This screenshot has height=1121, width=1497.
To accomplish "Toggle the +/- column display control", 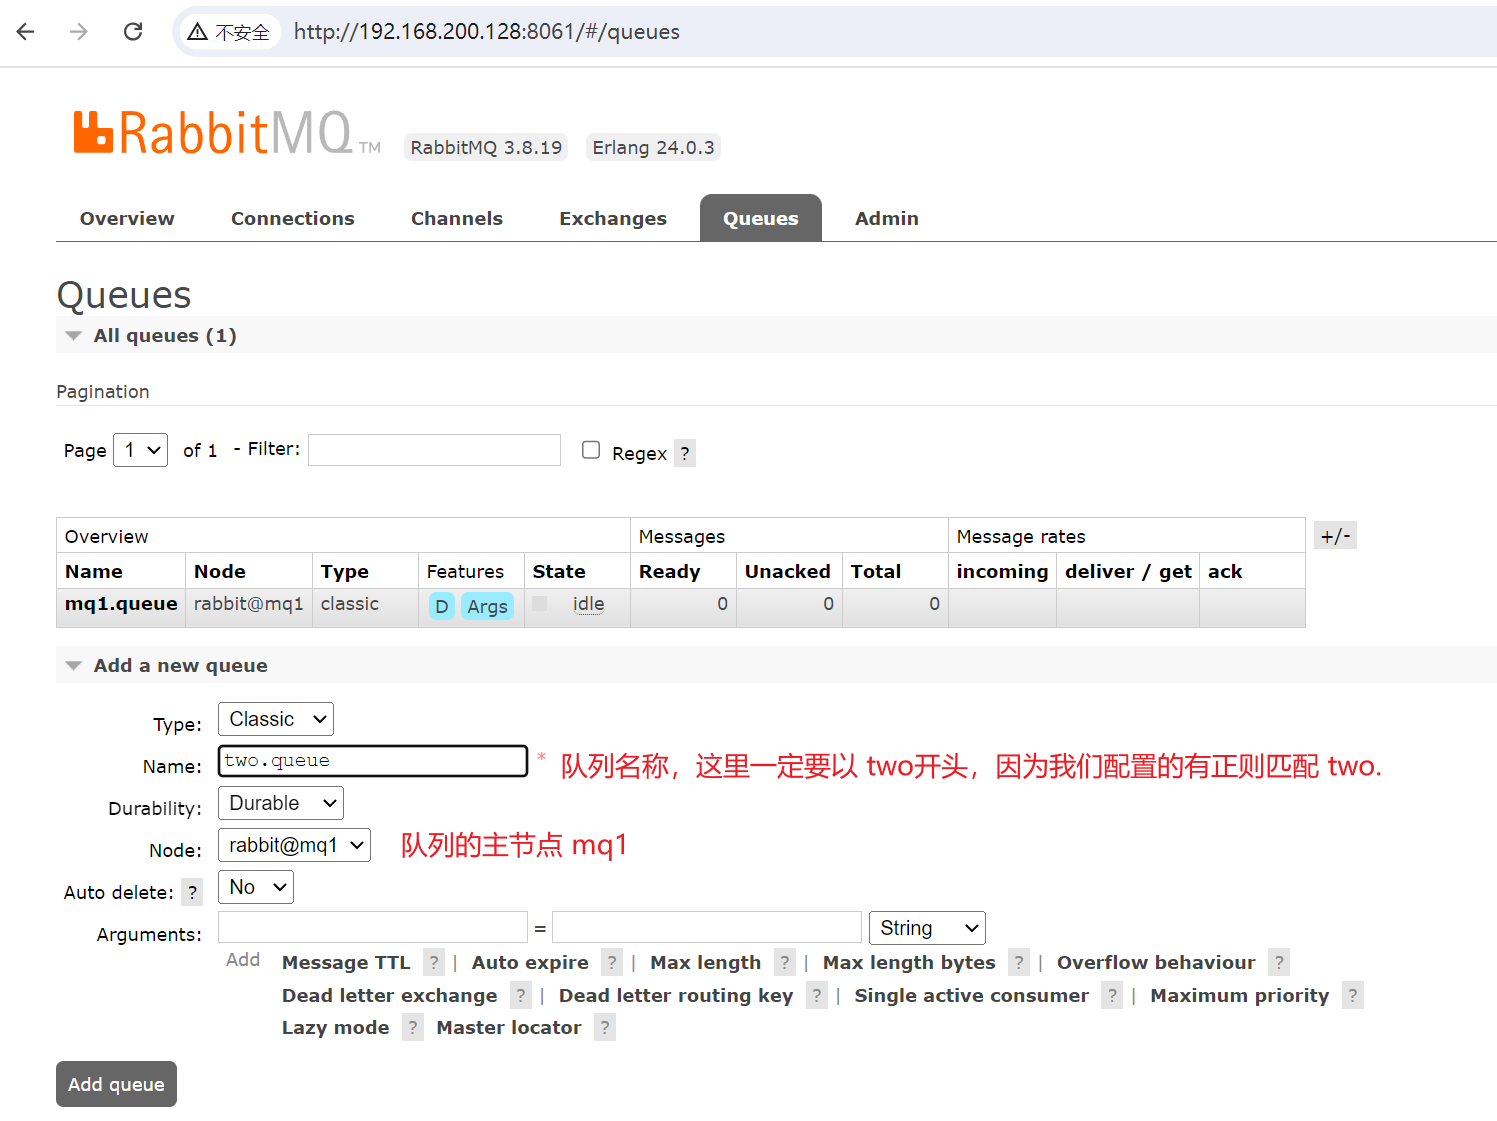I will [1335, 535].
